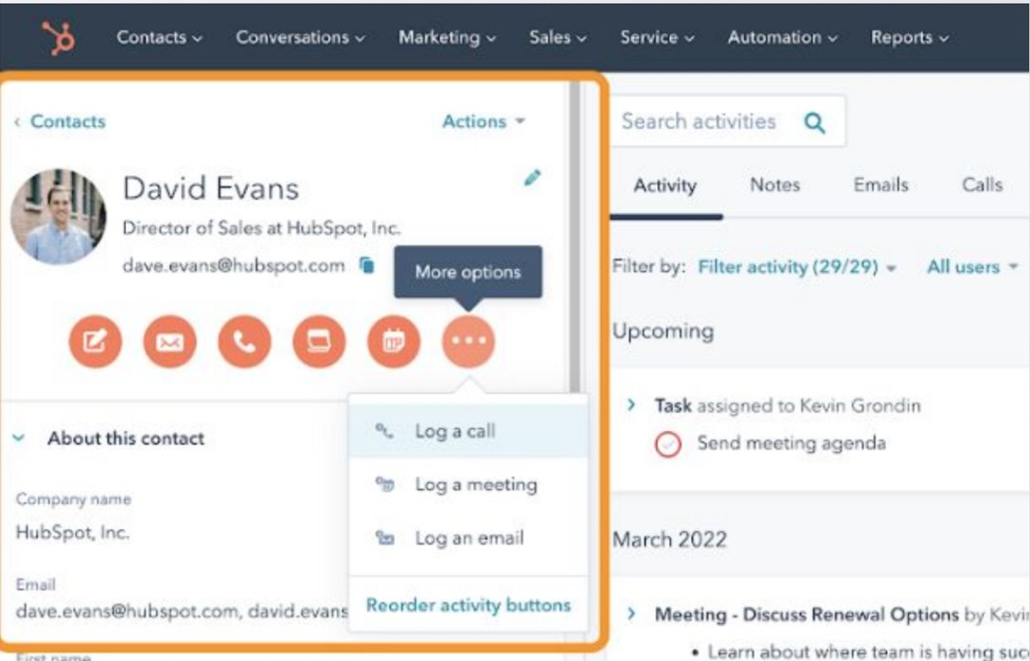Click the HubSpot sprocket logo
Viewport: 1030px width, 661px height.
pyautogui.click(x=58, y=37)
